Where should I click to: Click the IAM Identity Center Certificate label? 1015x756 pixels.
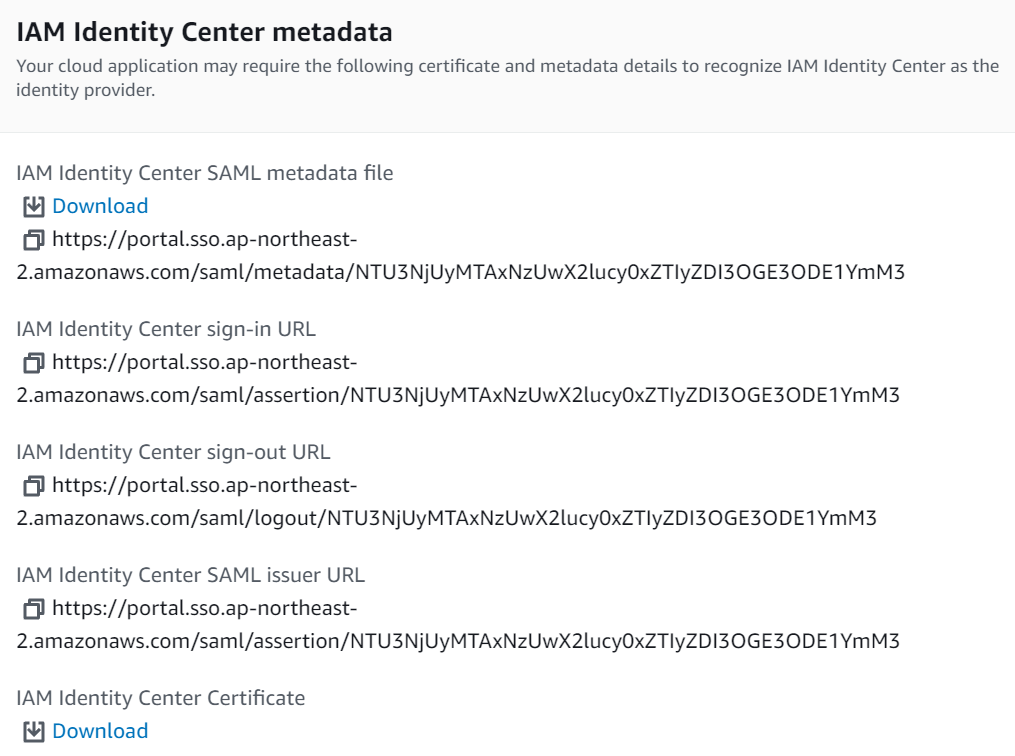161,698
